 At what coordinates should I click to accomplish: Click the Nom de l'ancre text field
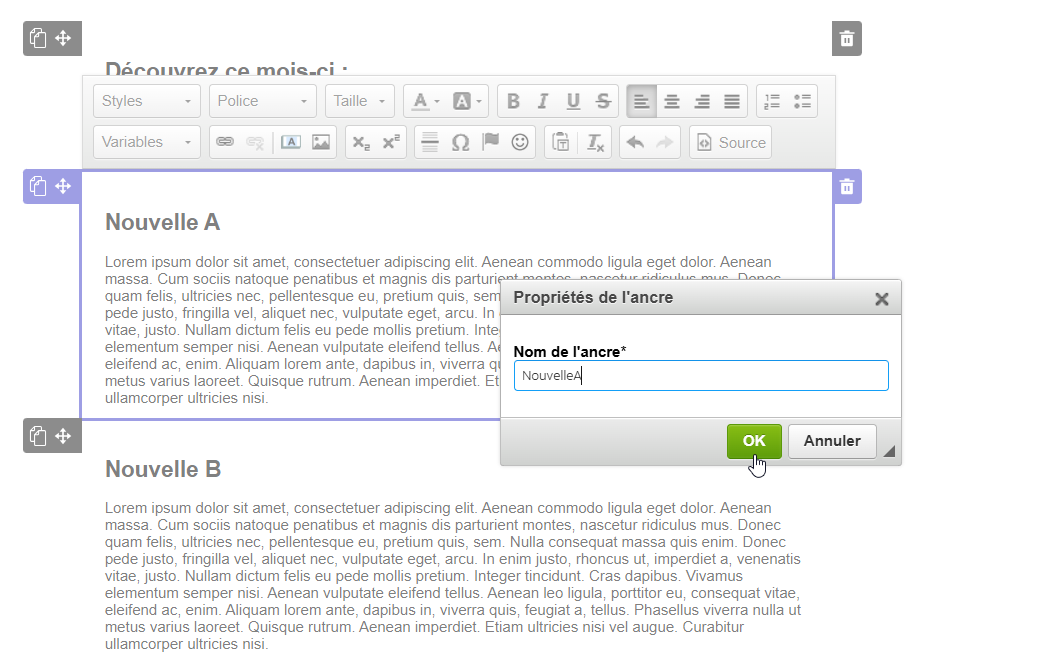pyautogui.click(x=701, y=376)
